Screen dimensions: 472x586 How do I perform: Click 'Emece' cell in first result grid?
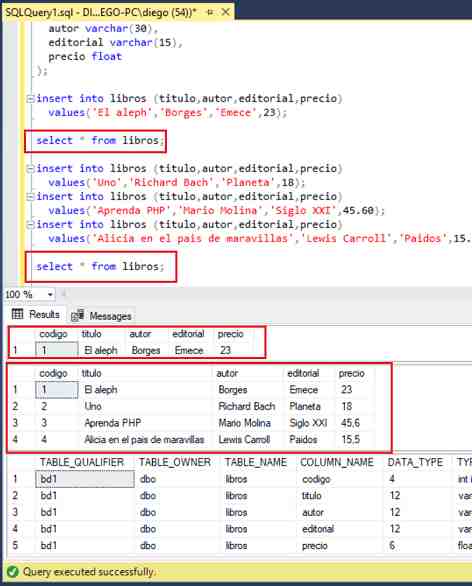point(189,350)
